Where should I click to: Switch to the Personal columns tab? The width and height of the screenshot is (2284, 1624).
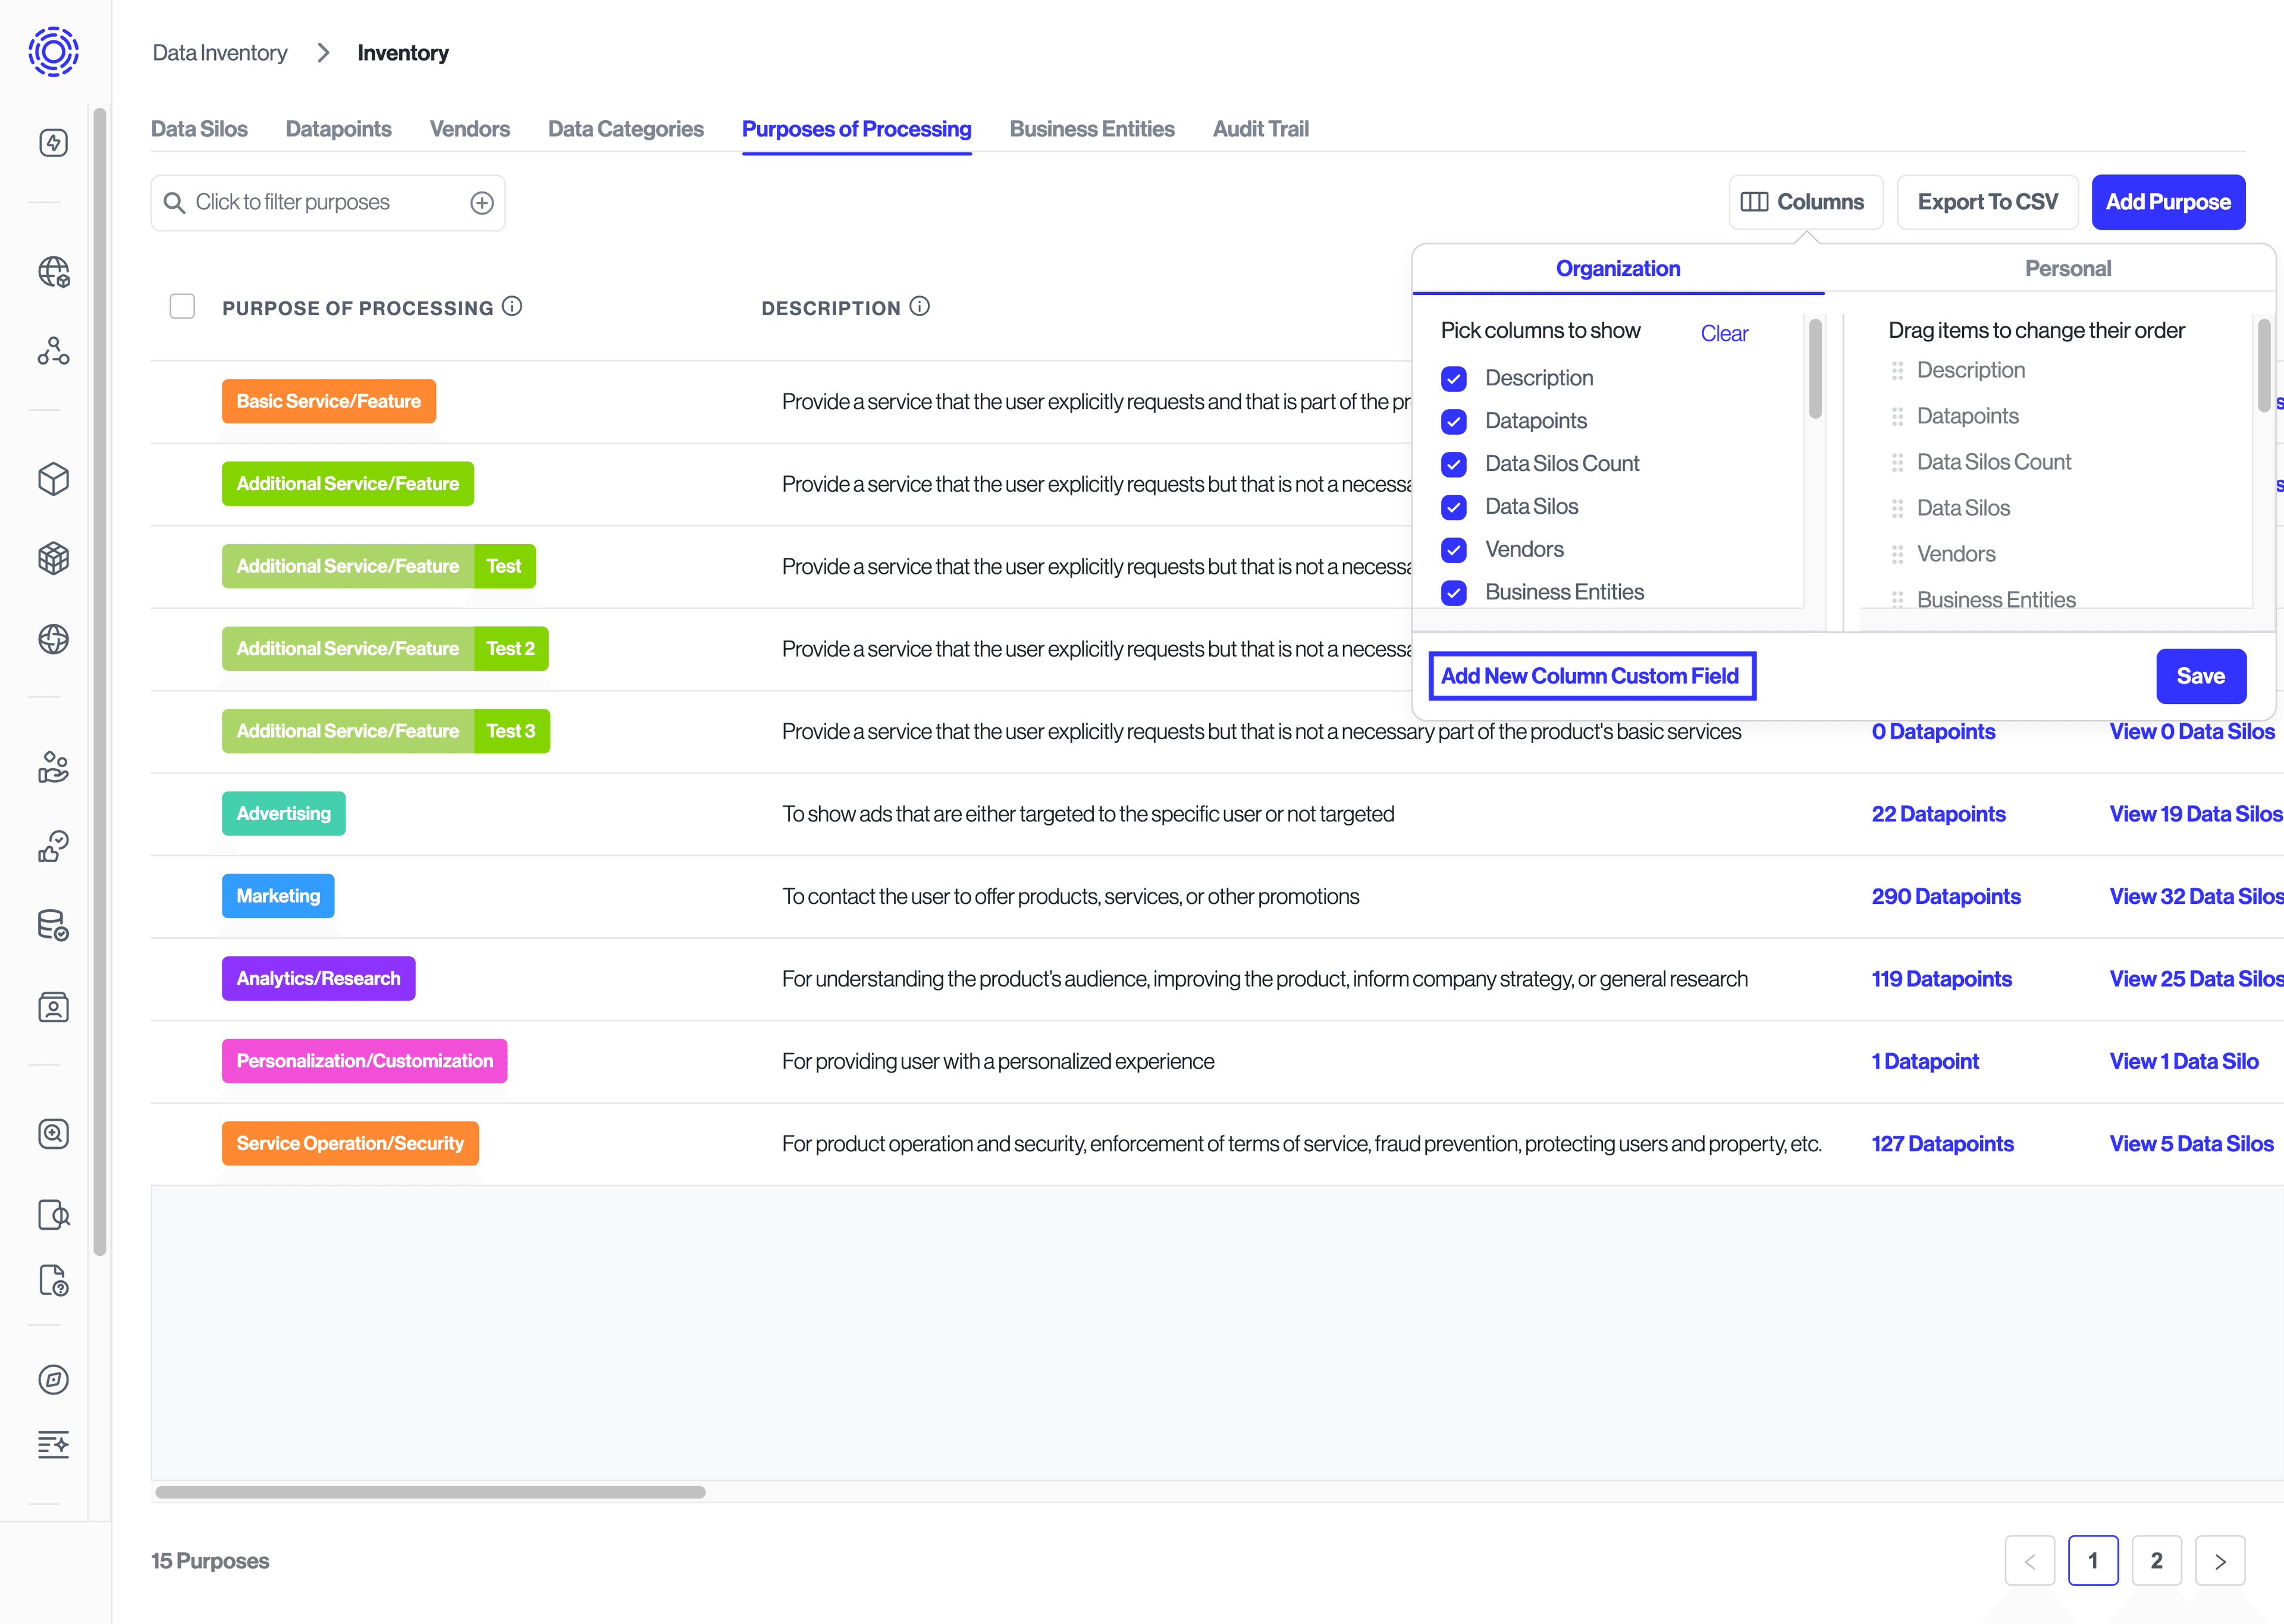[2067, 268]
